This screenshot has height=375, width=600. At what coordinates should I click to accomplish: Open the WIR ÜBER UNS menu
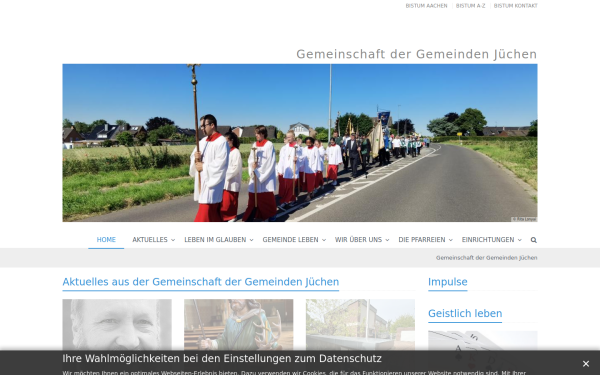coord(358,240)
